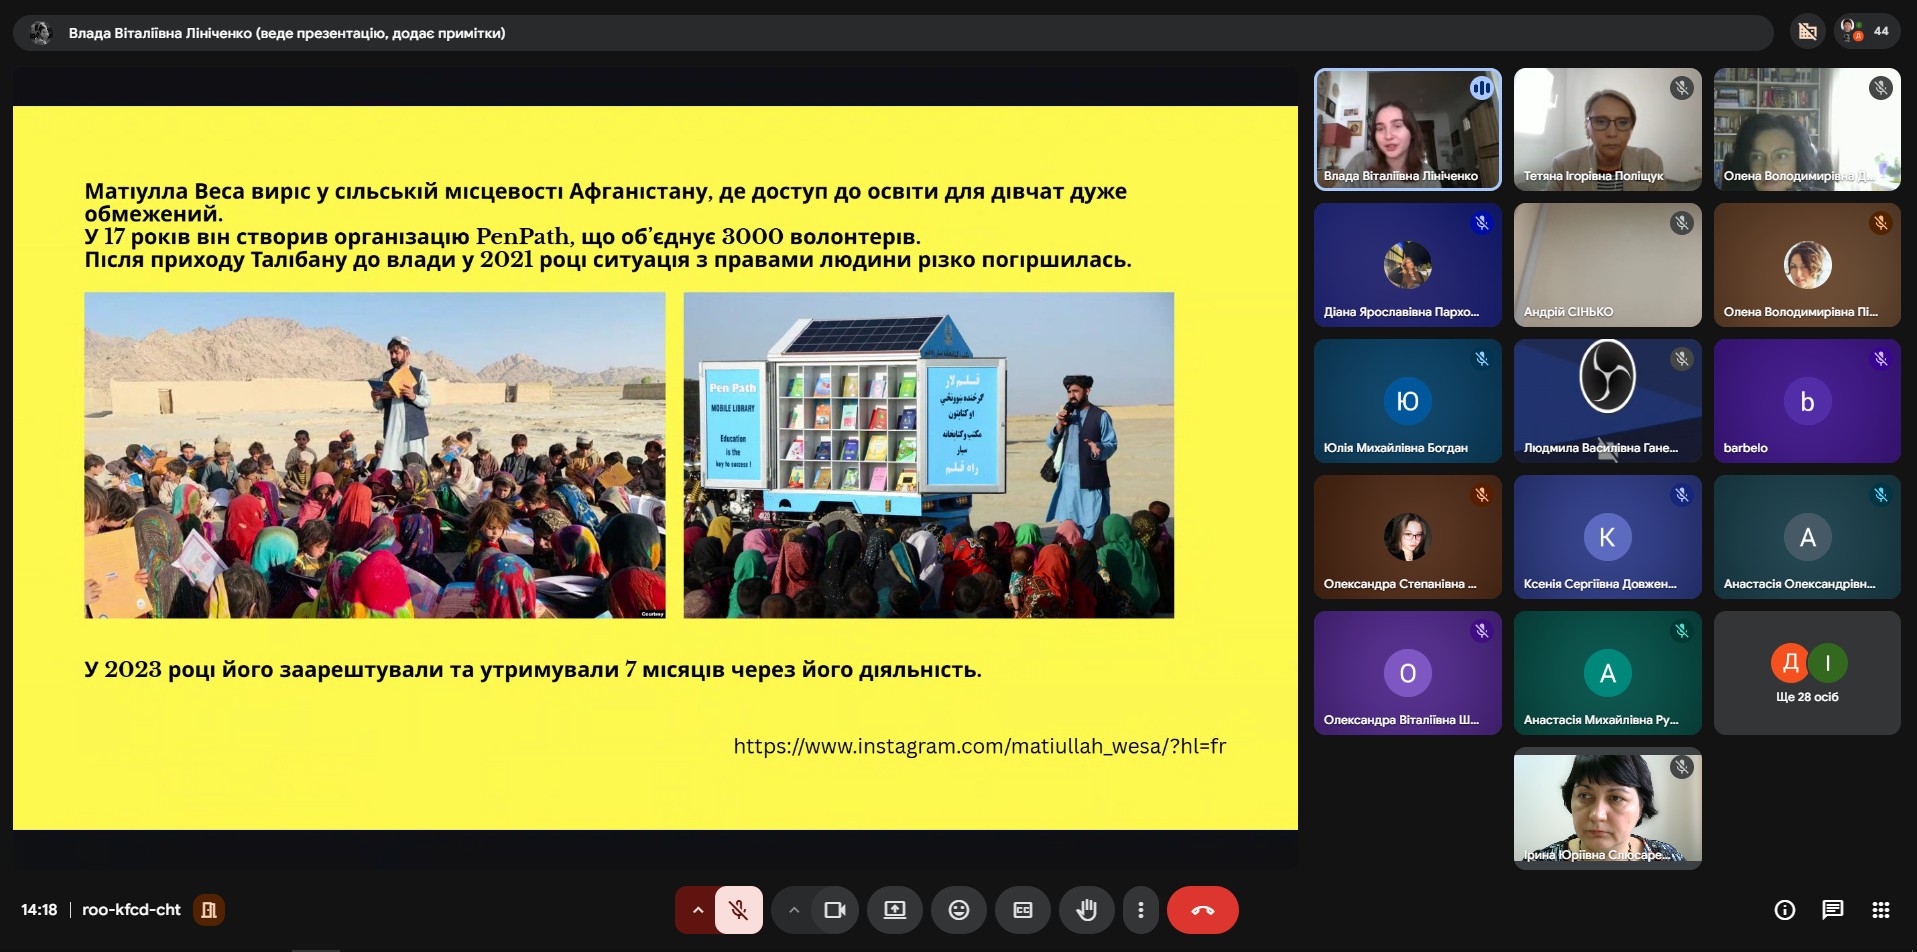Click the roo-kfcd-cht meeting code
Viewport: 1917px width, 952px height.
tap(131, 910)
